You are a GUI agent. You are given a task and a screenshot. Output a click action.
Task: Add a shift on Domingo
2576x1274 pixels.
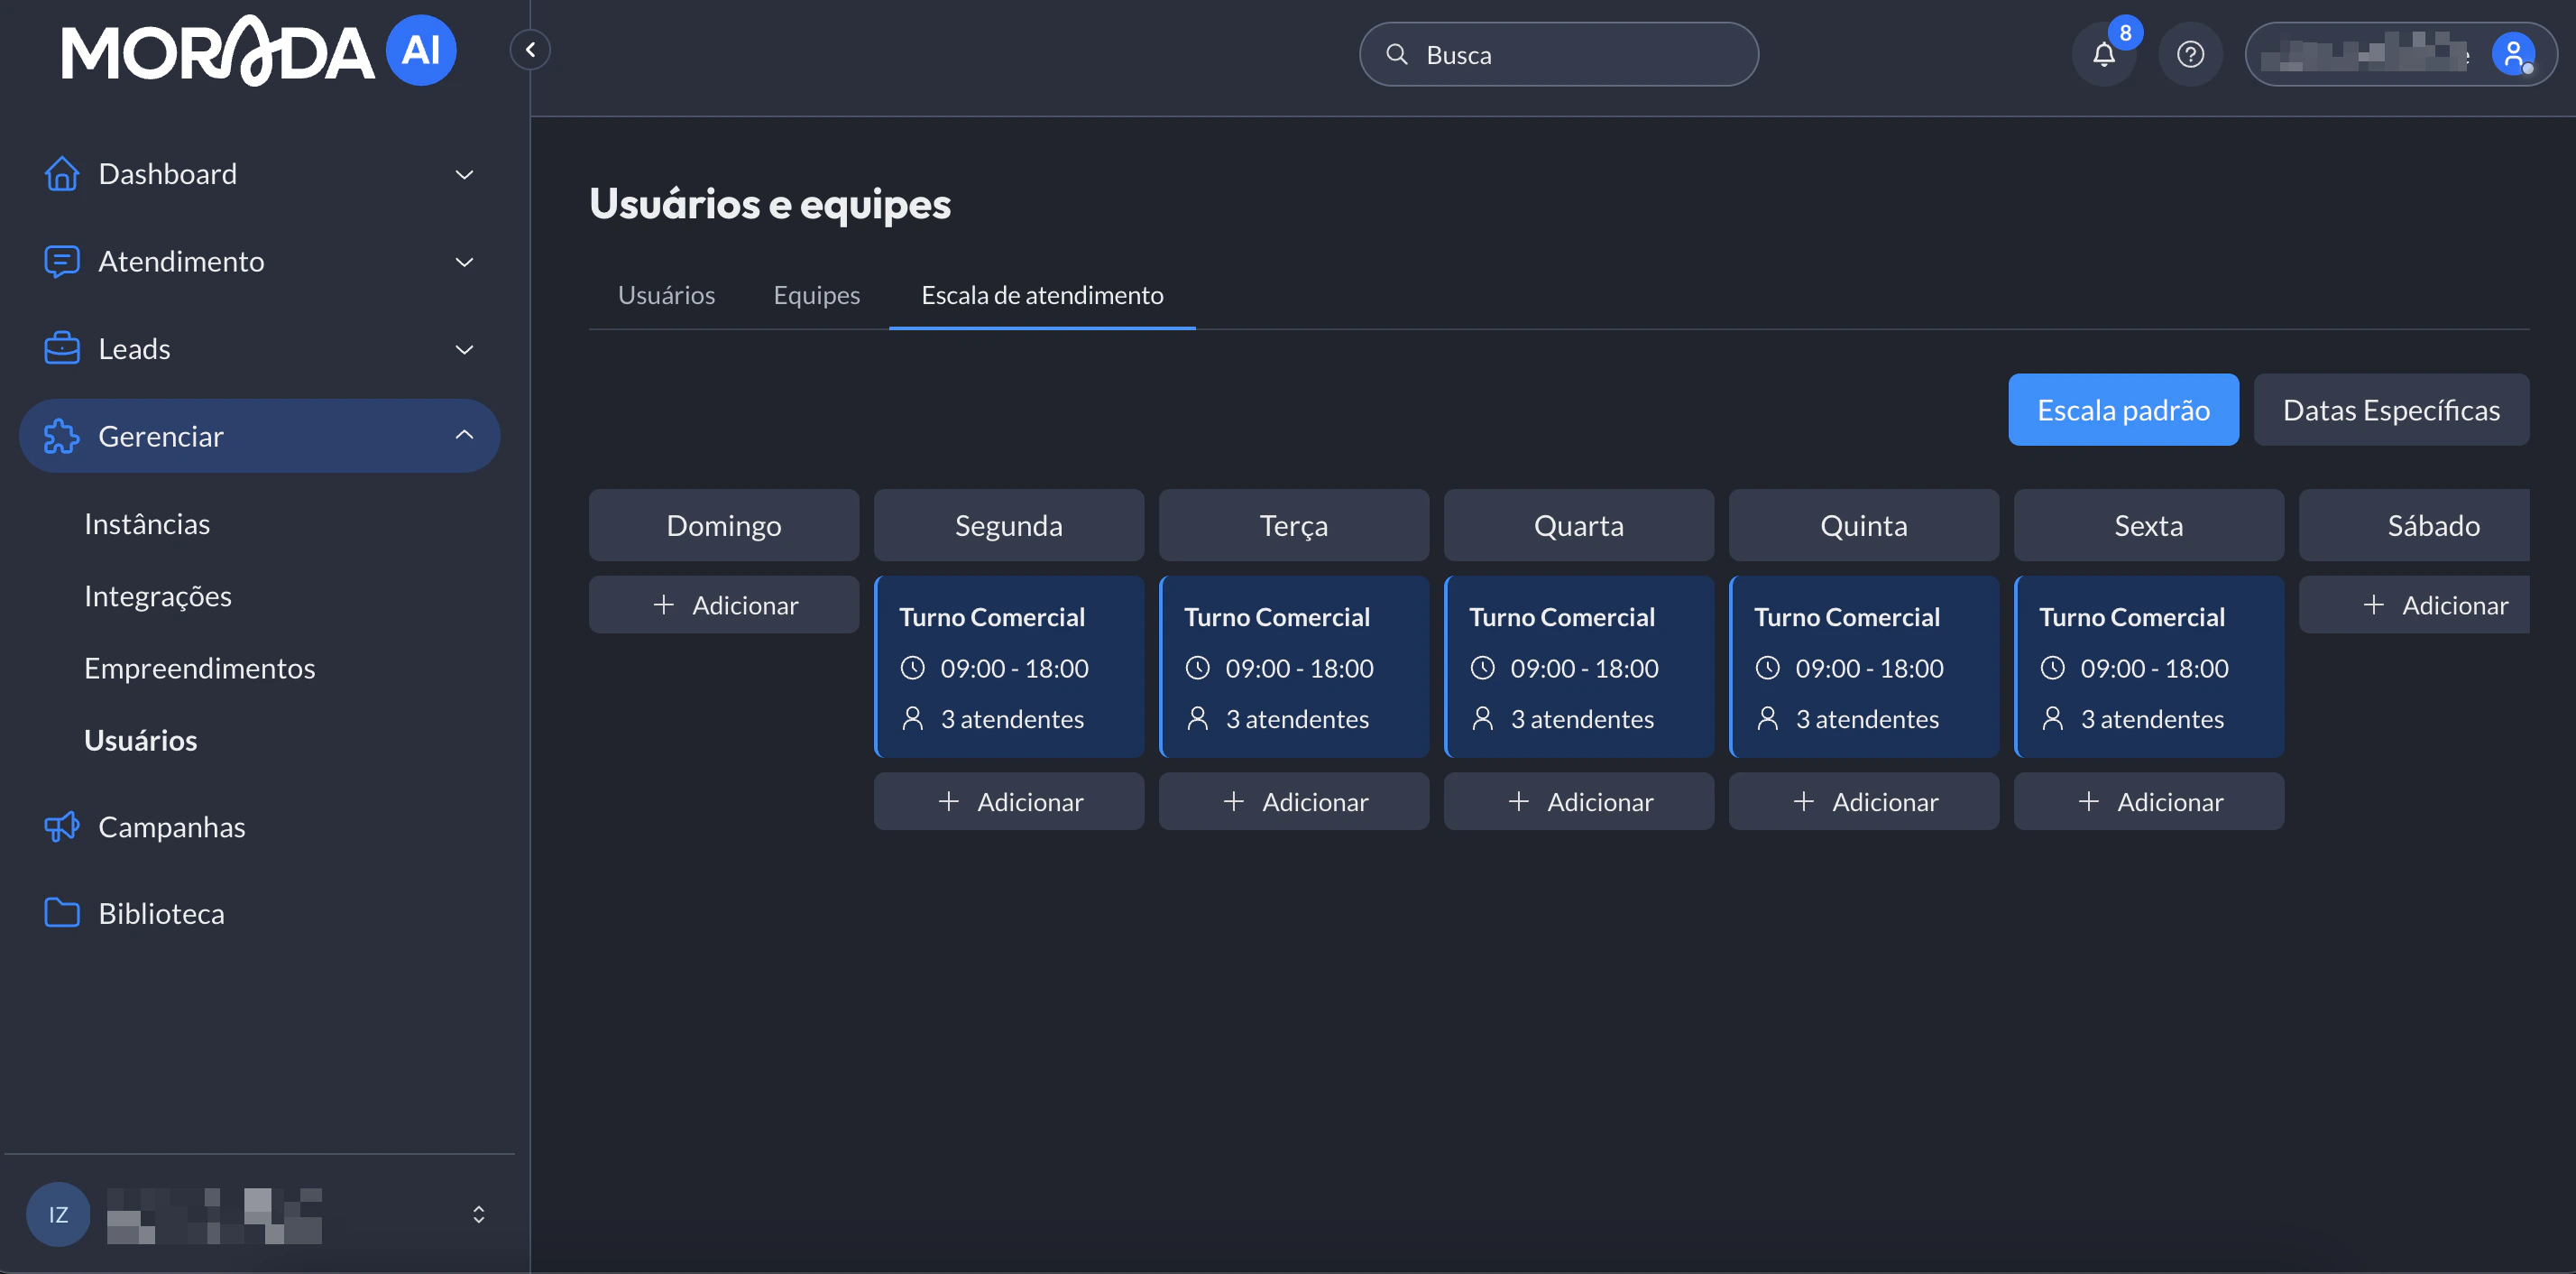pos(723,604)
